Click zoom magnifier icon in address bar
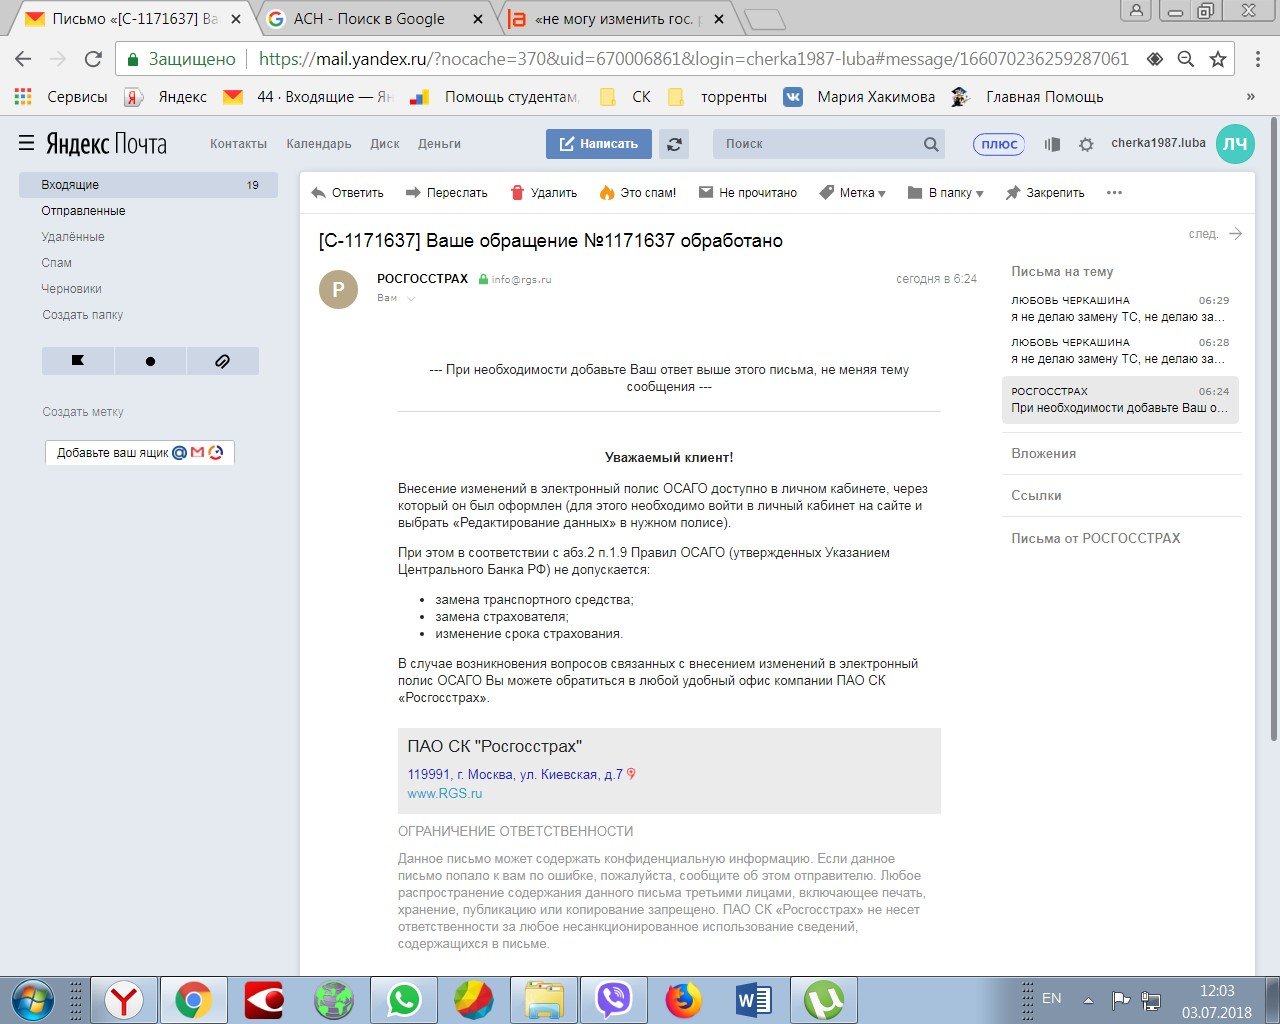This screenshot has height=1024, width=1280. click(1186, 59)
